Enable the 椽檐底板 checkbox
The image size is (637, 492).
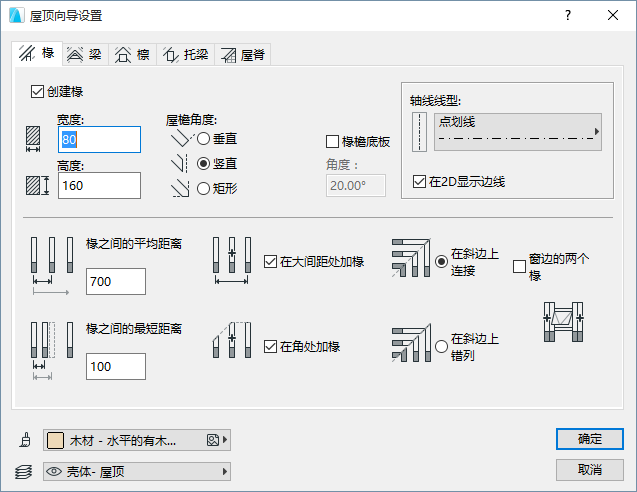[334, 142]
